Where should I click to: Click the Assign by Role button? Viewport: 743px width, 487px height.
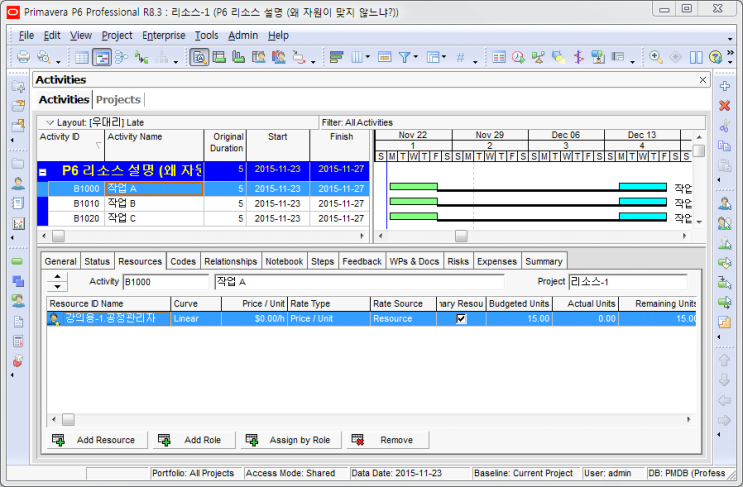291,440
